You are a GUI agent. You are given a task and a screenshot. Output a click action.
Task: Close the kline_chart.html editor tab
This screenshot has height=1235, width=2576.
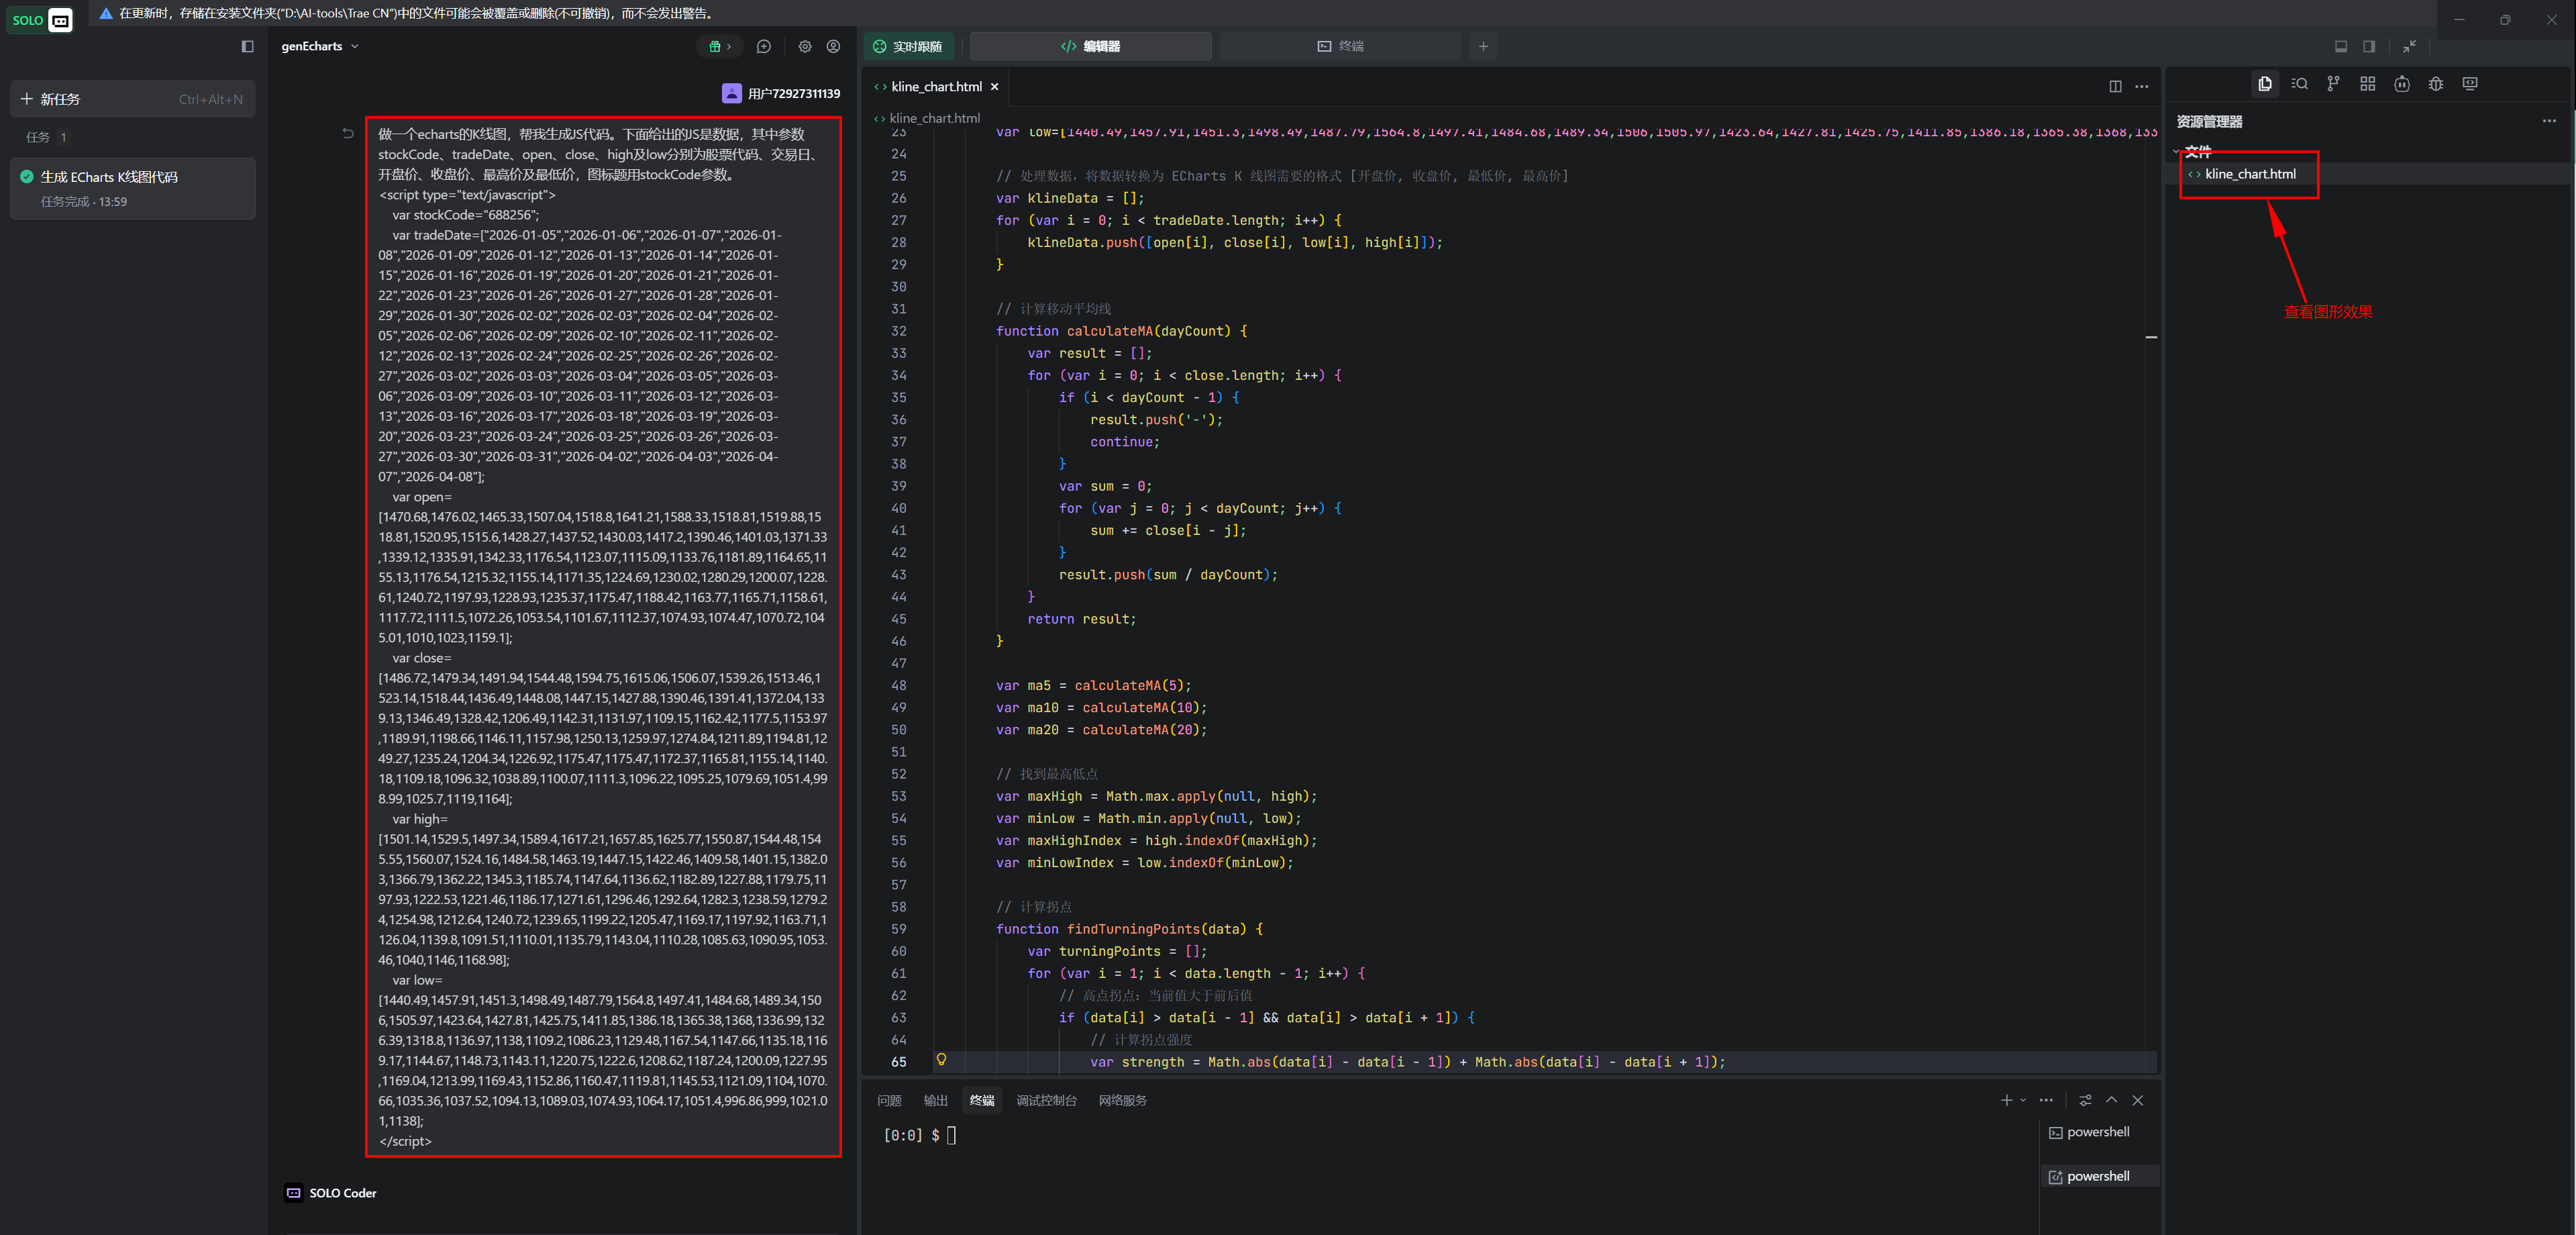pos(995,87)
